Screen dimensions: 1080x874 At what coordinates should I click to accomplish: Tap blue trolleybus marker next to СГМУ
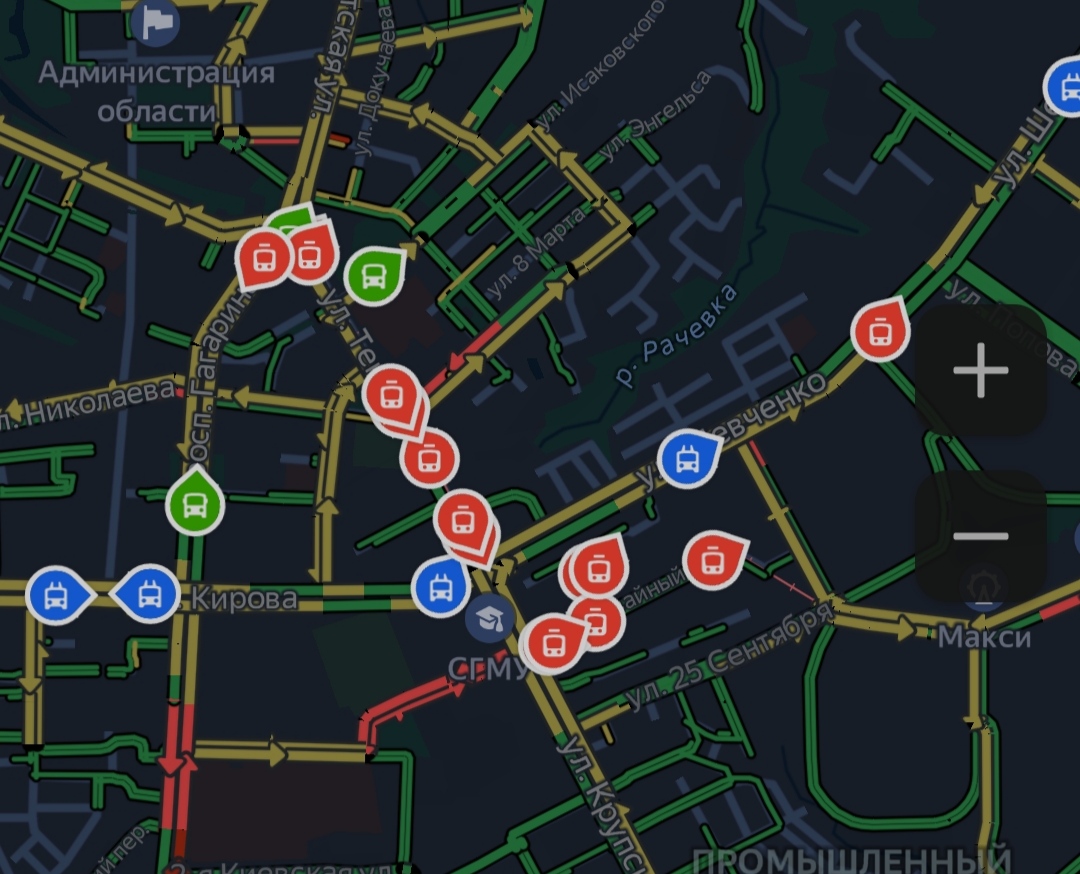pyautogui.click(x=442, y=587)
